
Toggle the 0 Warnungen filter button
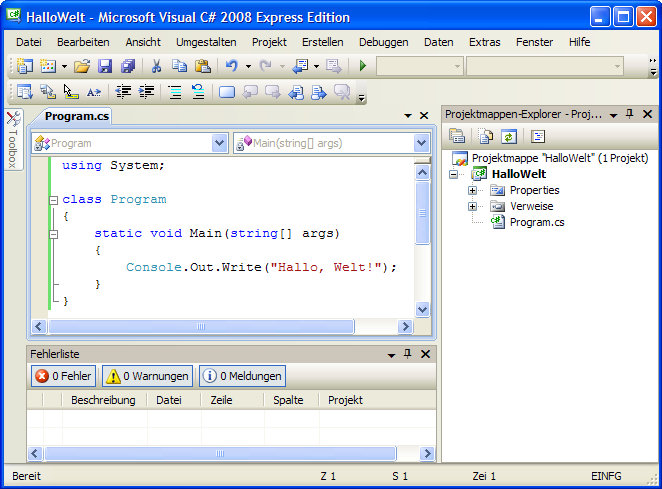click(x=147, y=376)
